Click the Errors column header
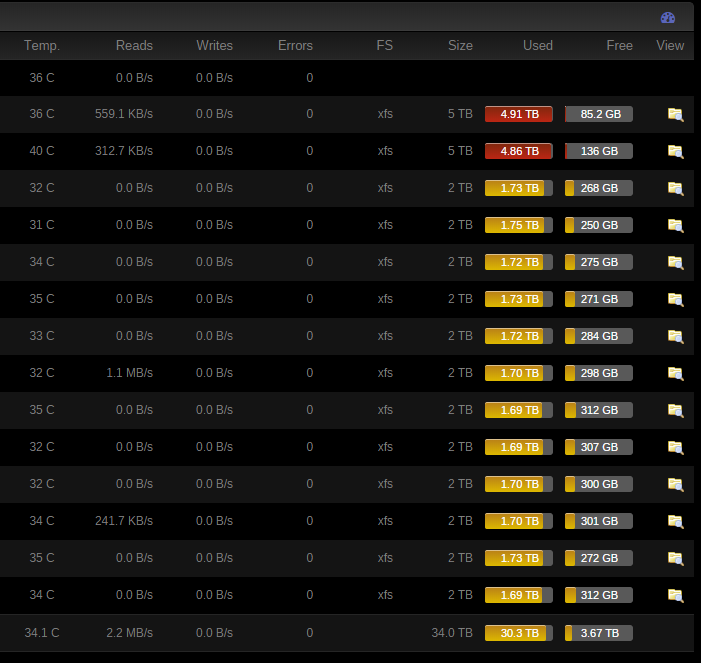701x663 pixels. 295,46
